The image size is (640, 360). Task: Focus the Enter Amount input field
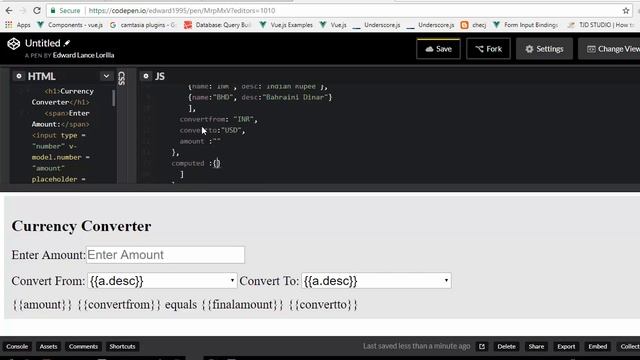165,255
